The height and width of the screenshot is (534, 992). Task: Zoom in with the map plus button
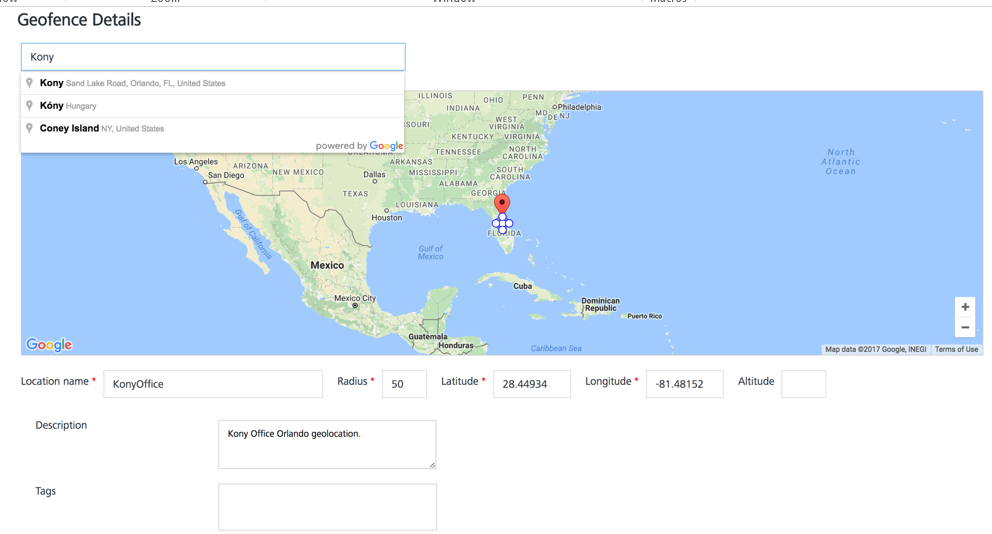pos(965,307)
